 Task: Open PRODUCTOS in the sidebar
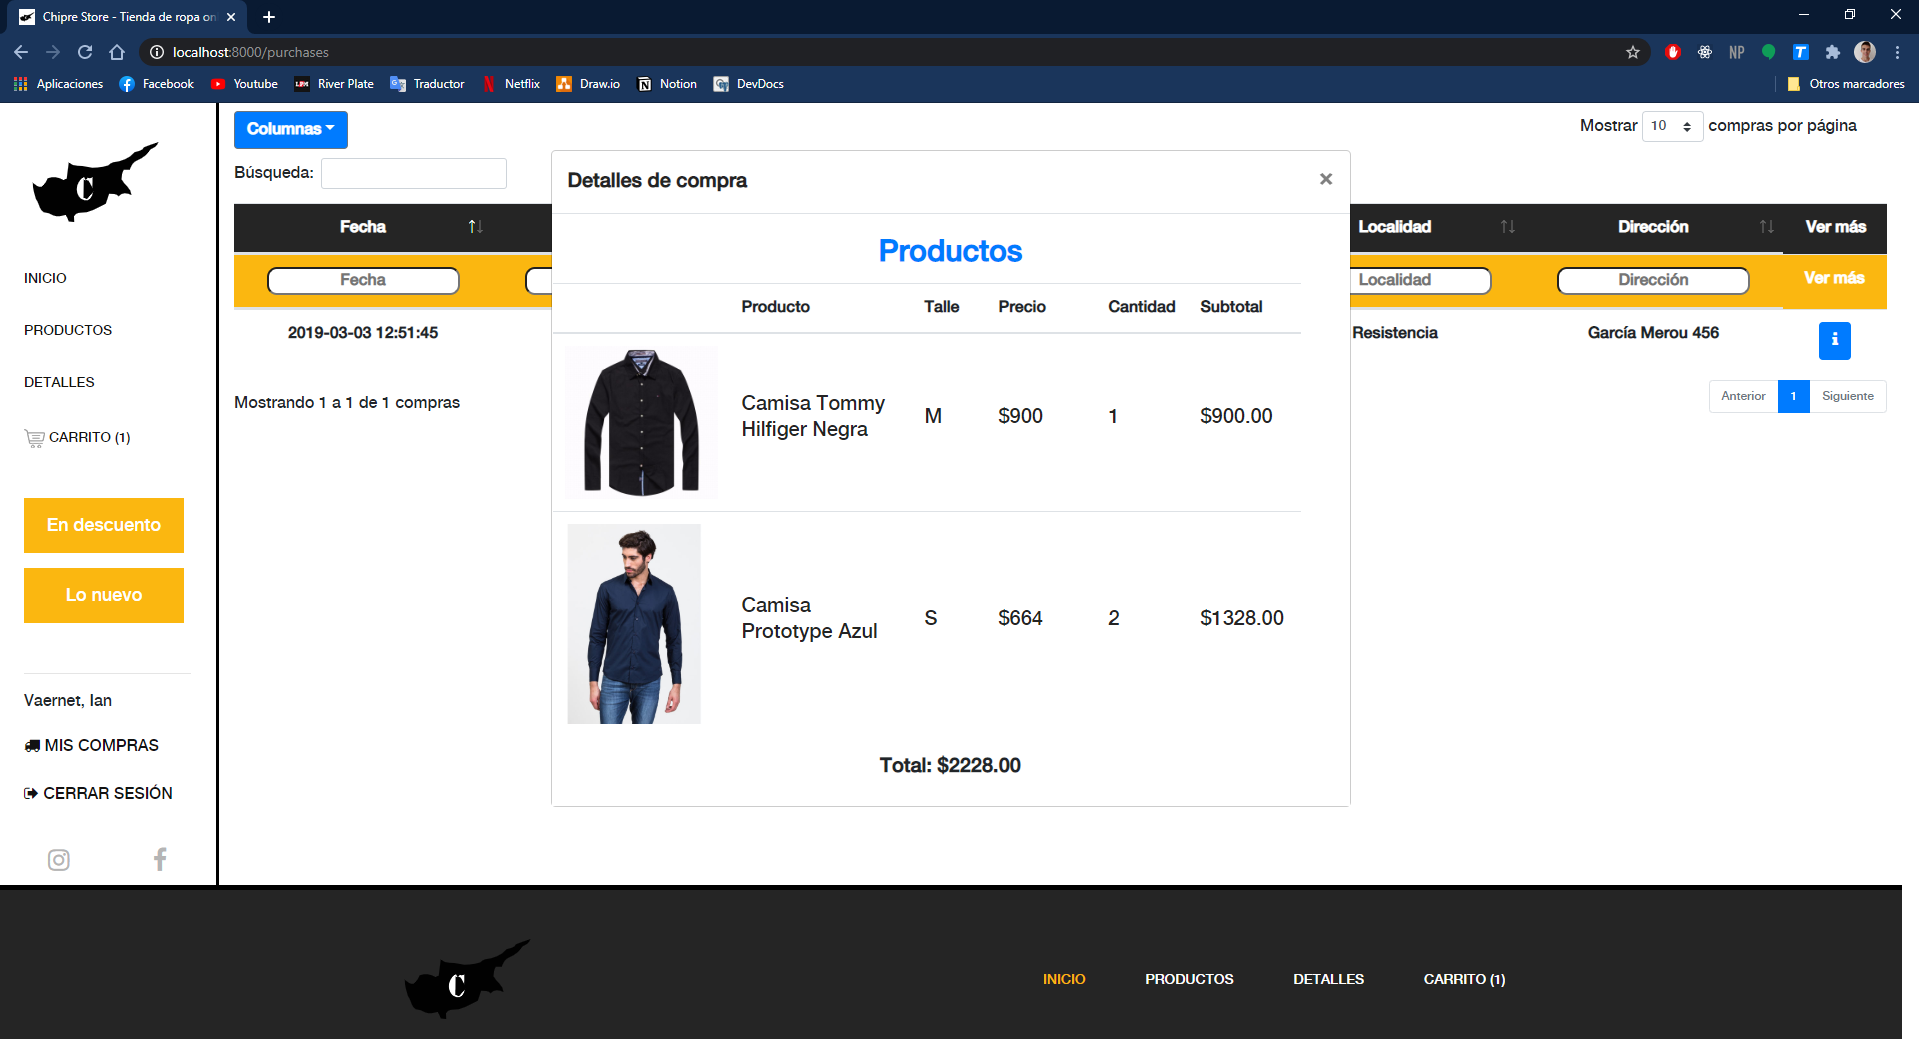pyautogui.click(x=68, y=330)
